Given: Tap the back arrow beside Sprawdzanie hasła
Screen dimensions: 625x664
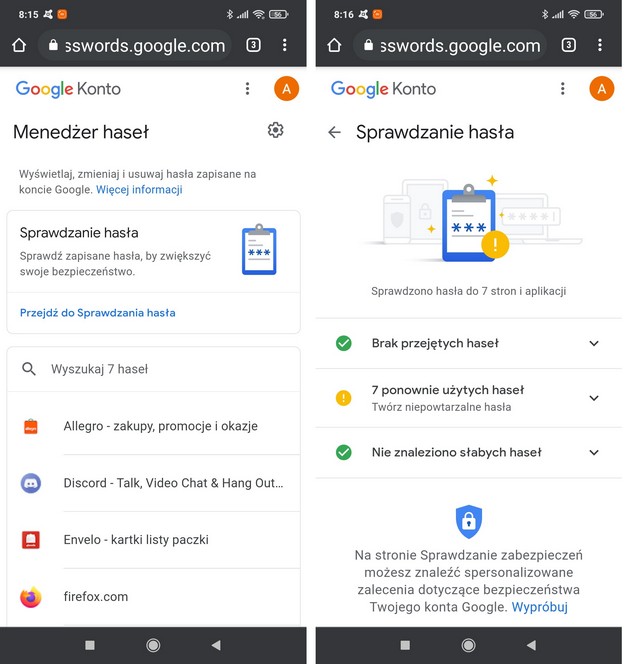Looking at the screenshot, I should click(334, 132).
